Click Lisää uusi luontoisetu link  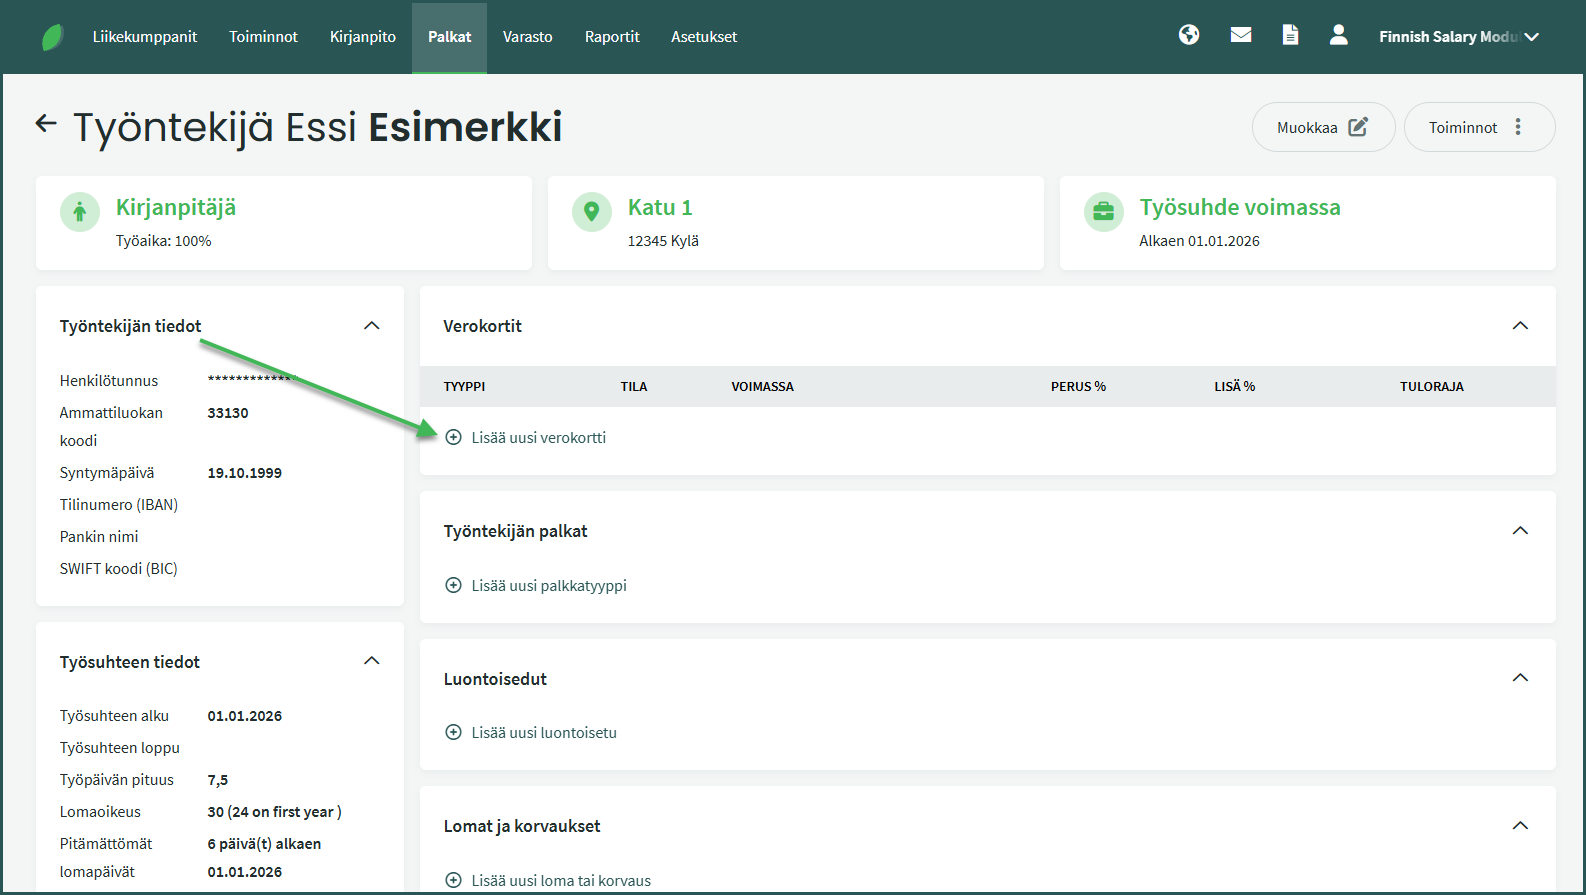(543, 733)
